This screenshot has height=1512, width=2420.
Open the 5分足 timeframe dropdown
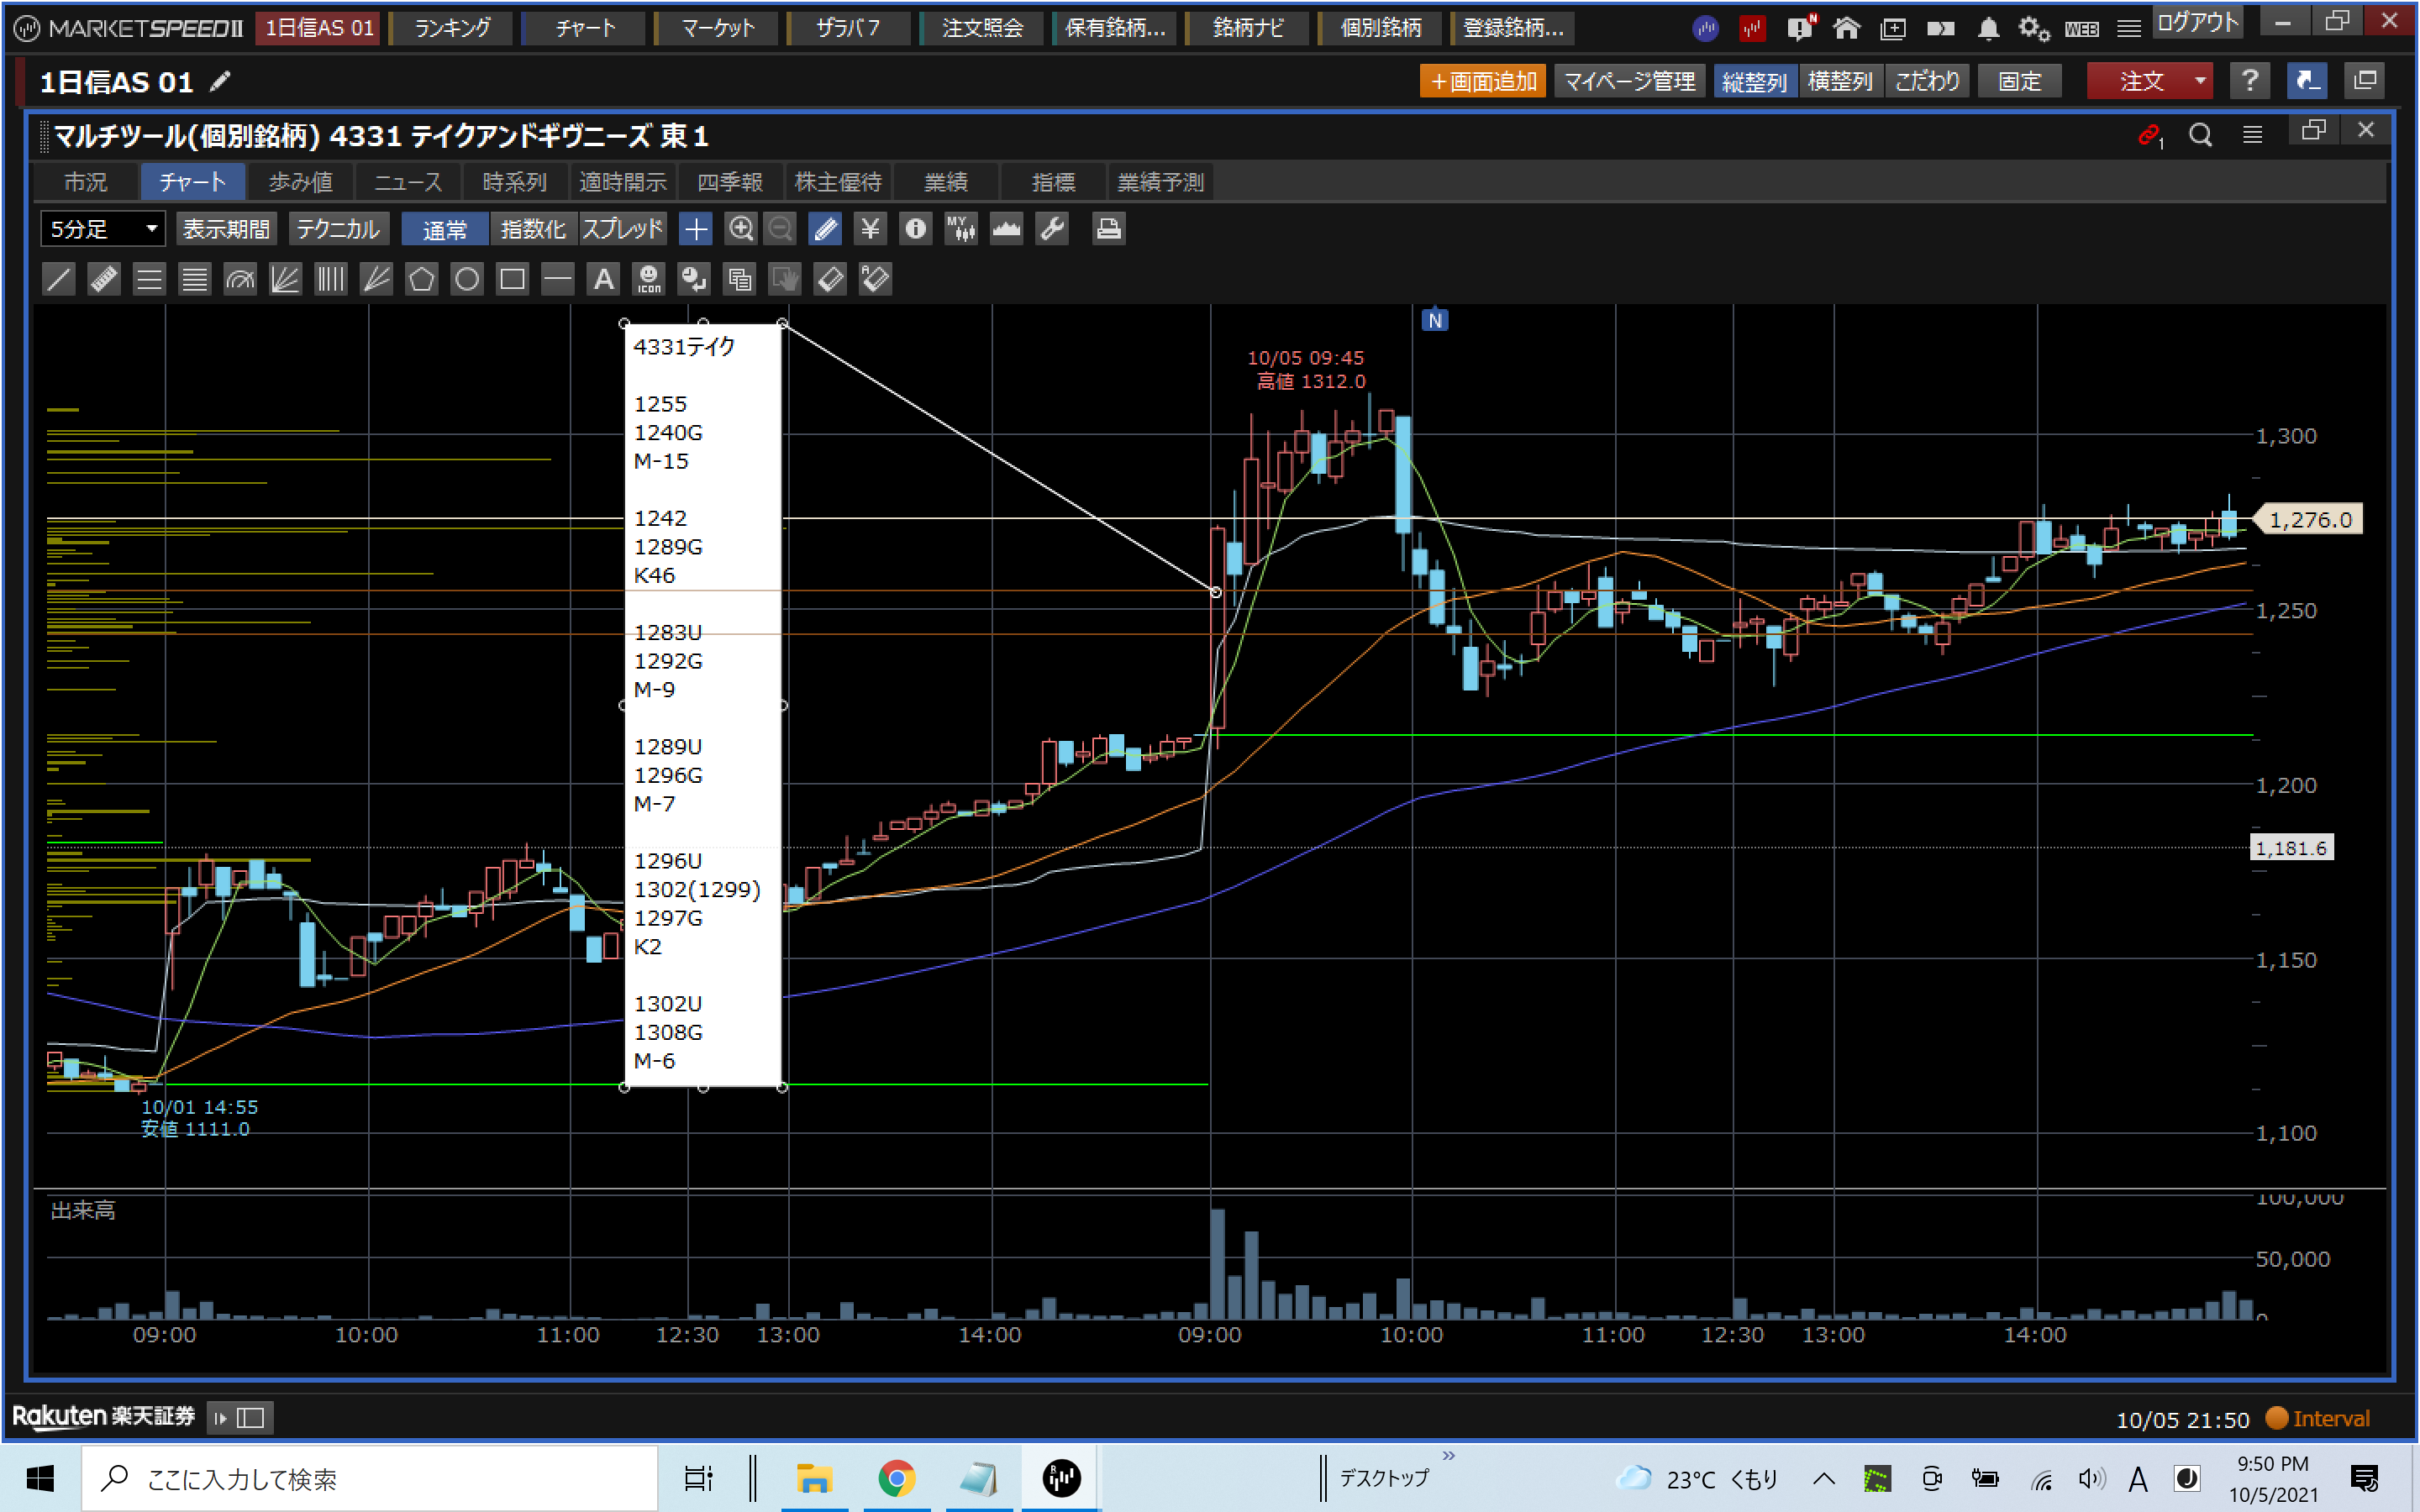[x=103, y=229]
